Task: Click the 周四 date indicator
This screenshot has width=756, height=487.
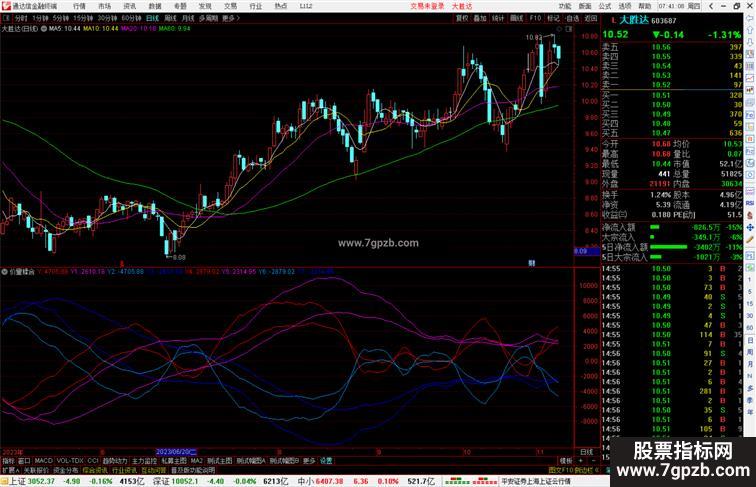Action: tap(694, 6)
